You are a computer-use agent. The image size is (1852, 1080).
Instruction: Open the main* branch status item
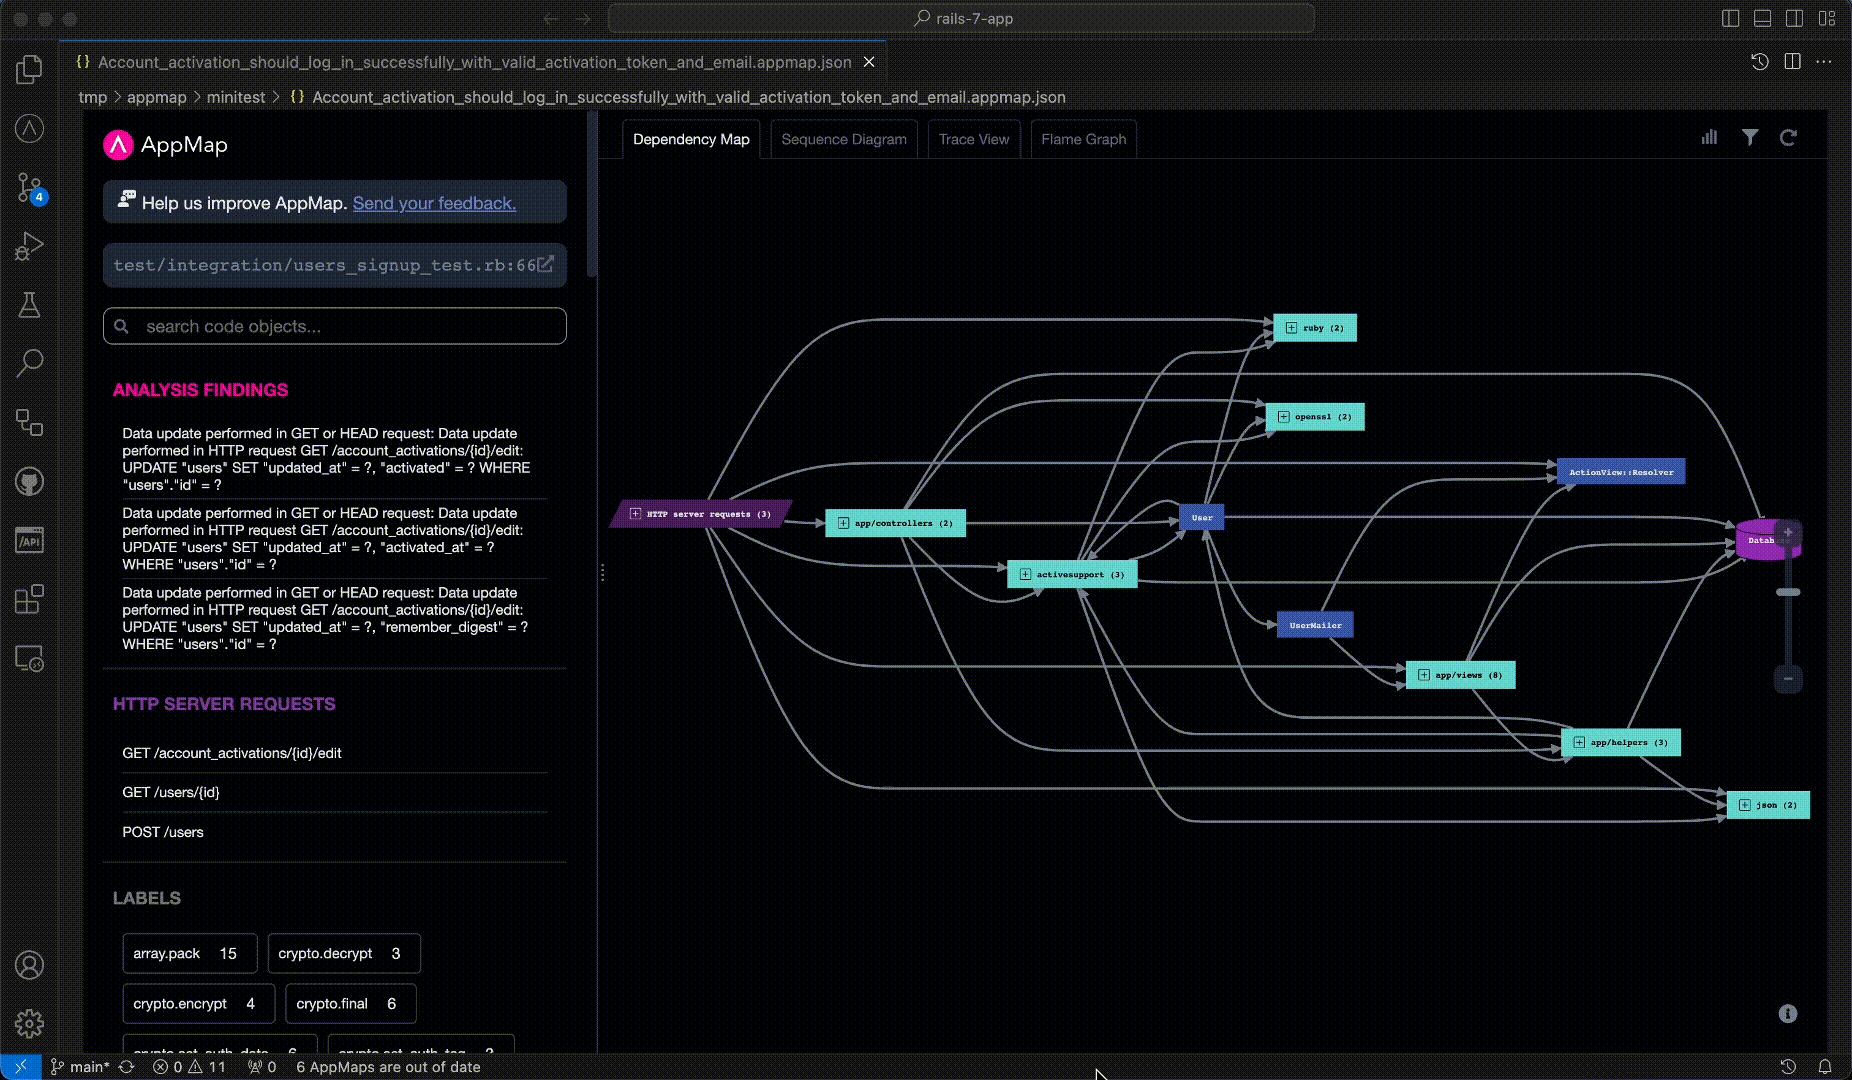80,1067
